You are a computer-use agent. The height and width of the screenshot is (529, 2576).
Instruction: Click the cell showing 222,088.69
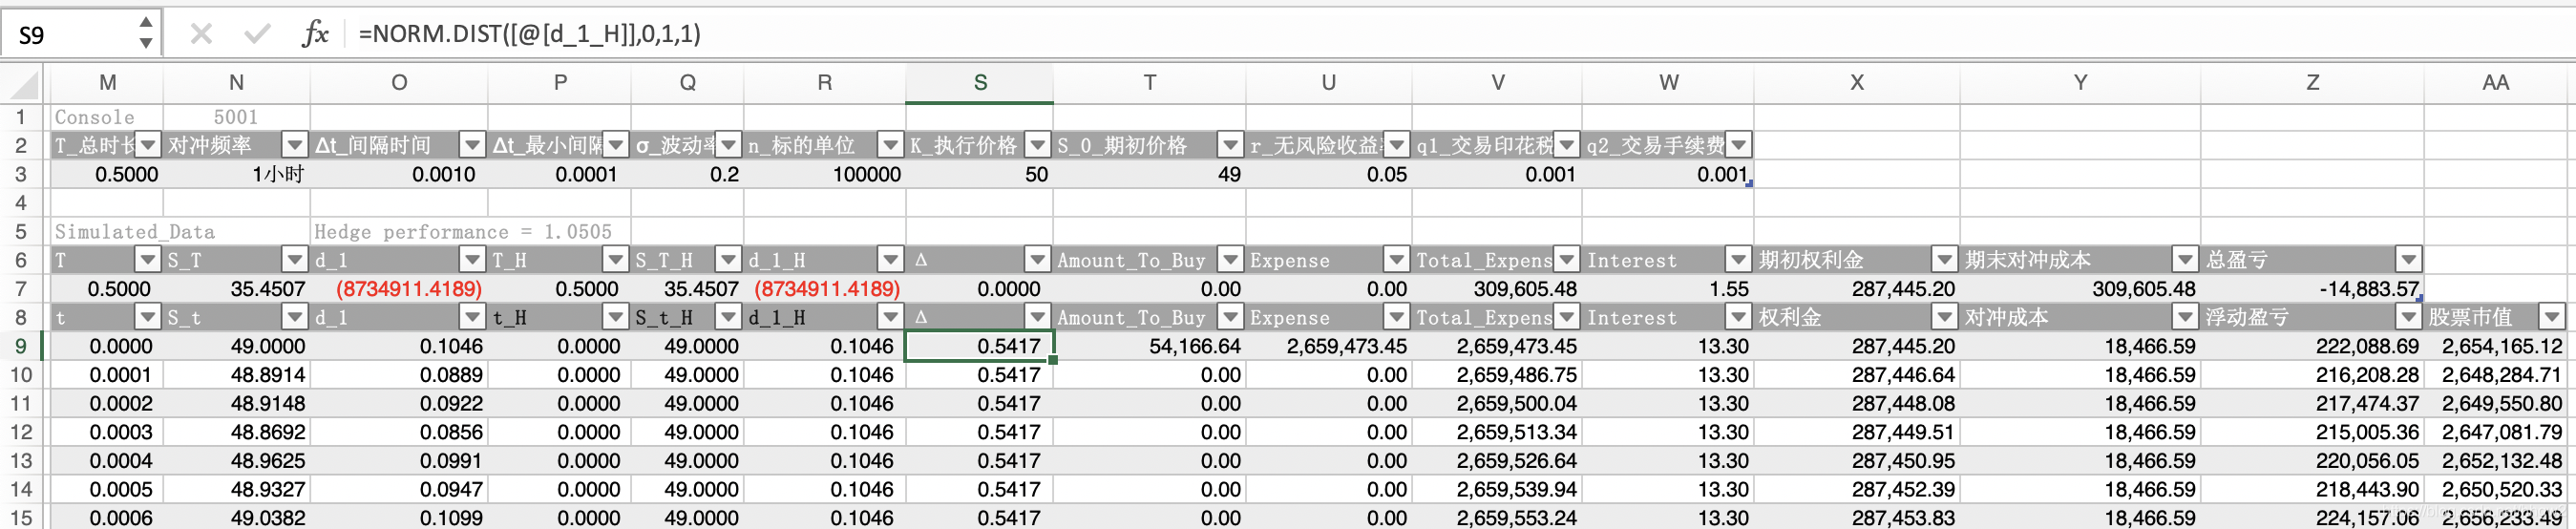(x=2312, y=346)
